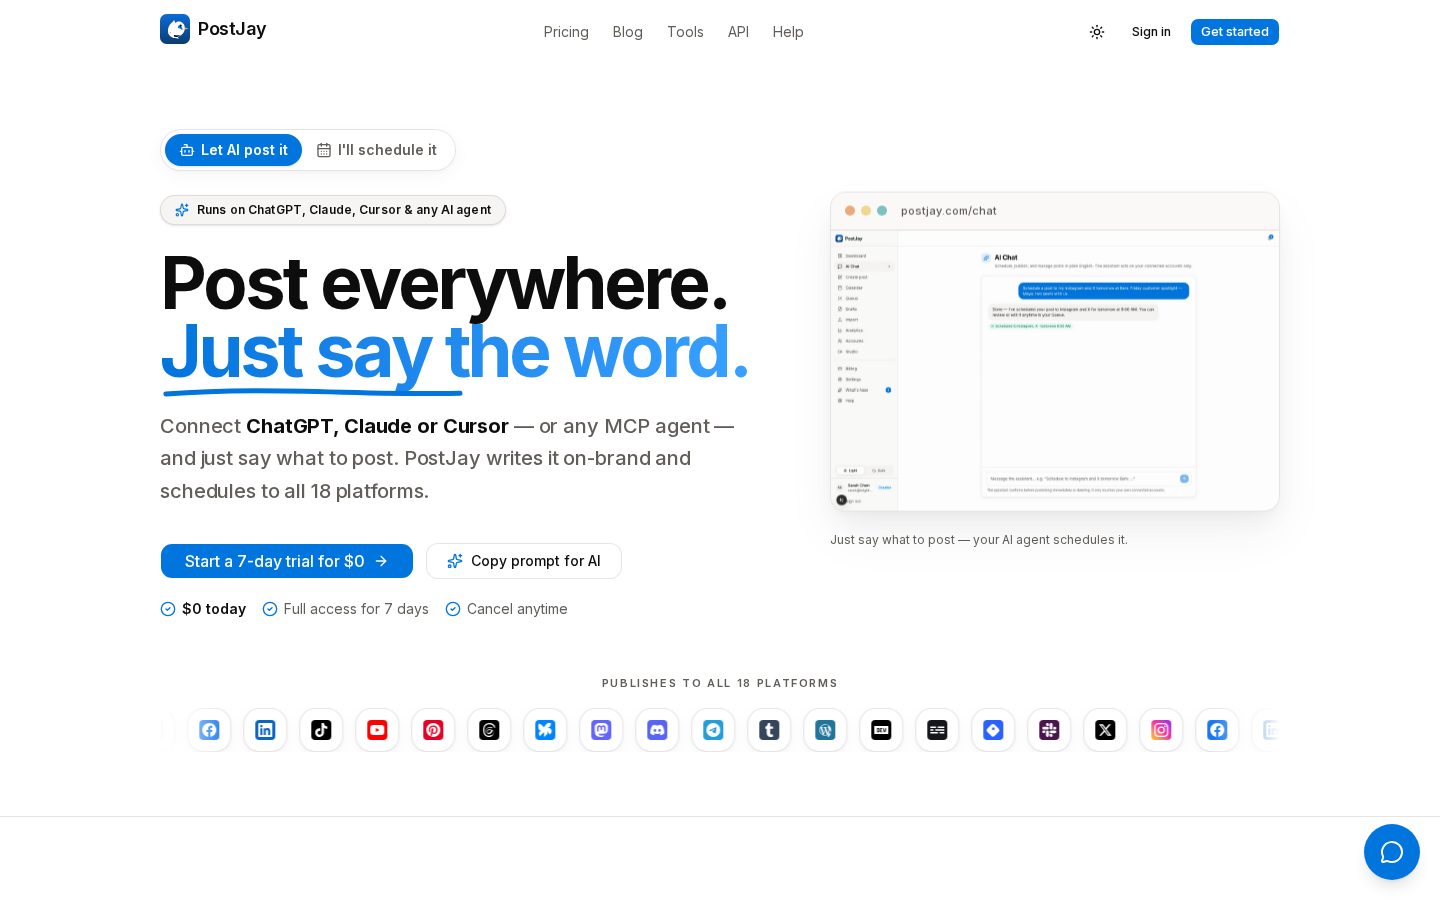The height and width of the screenshot is (900, 1440).
Task: Click the WordPress platform icon
Action: 825,730
